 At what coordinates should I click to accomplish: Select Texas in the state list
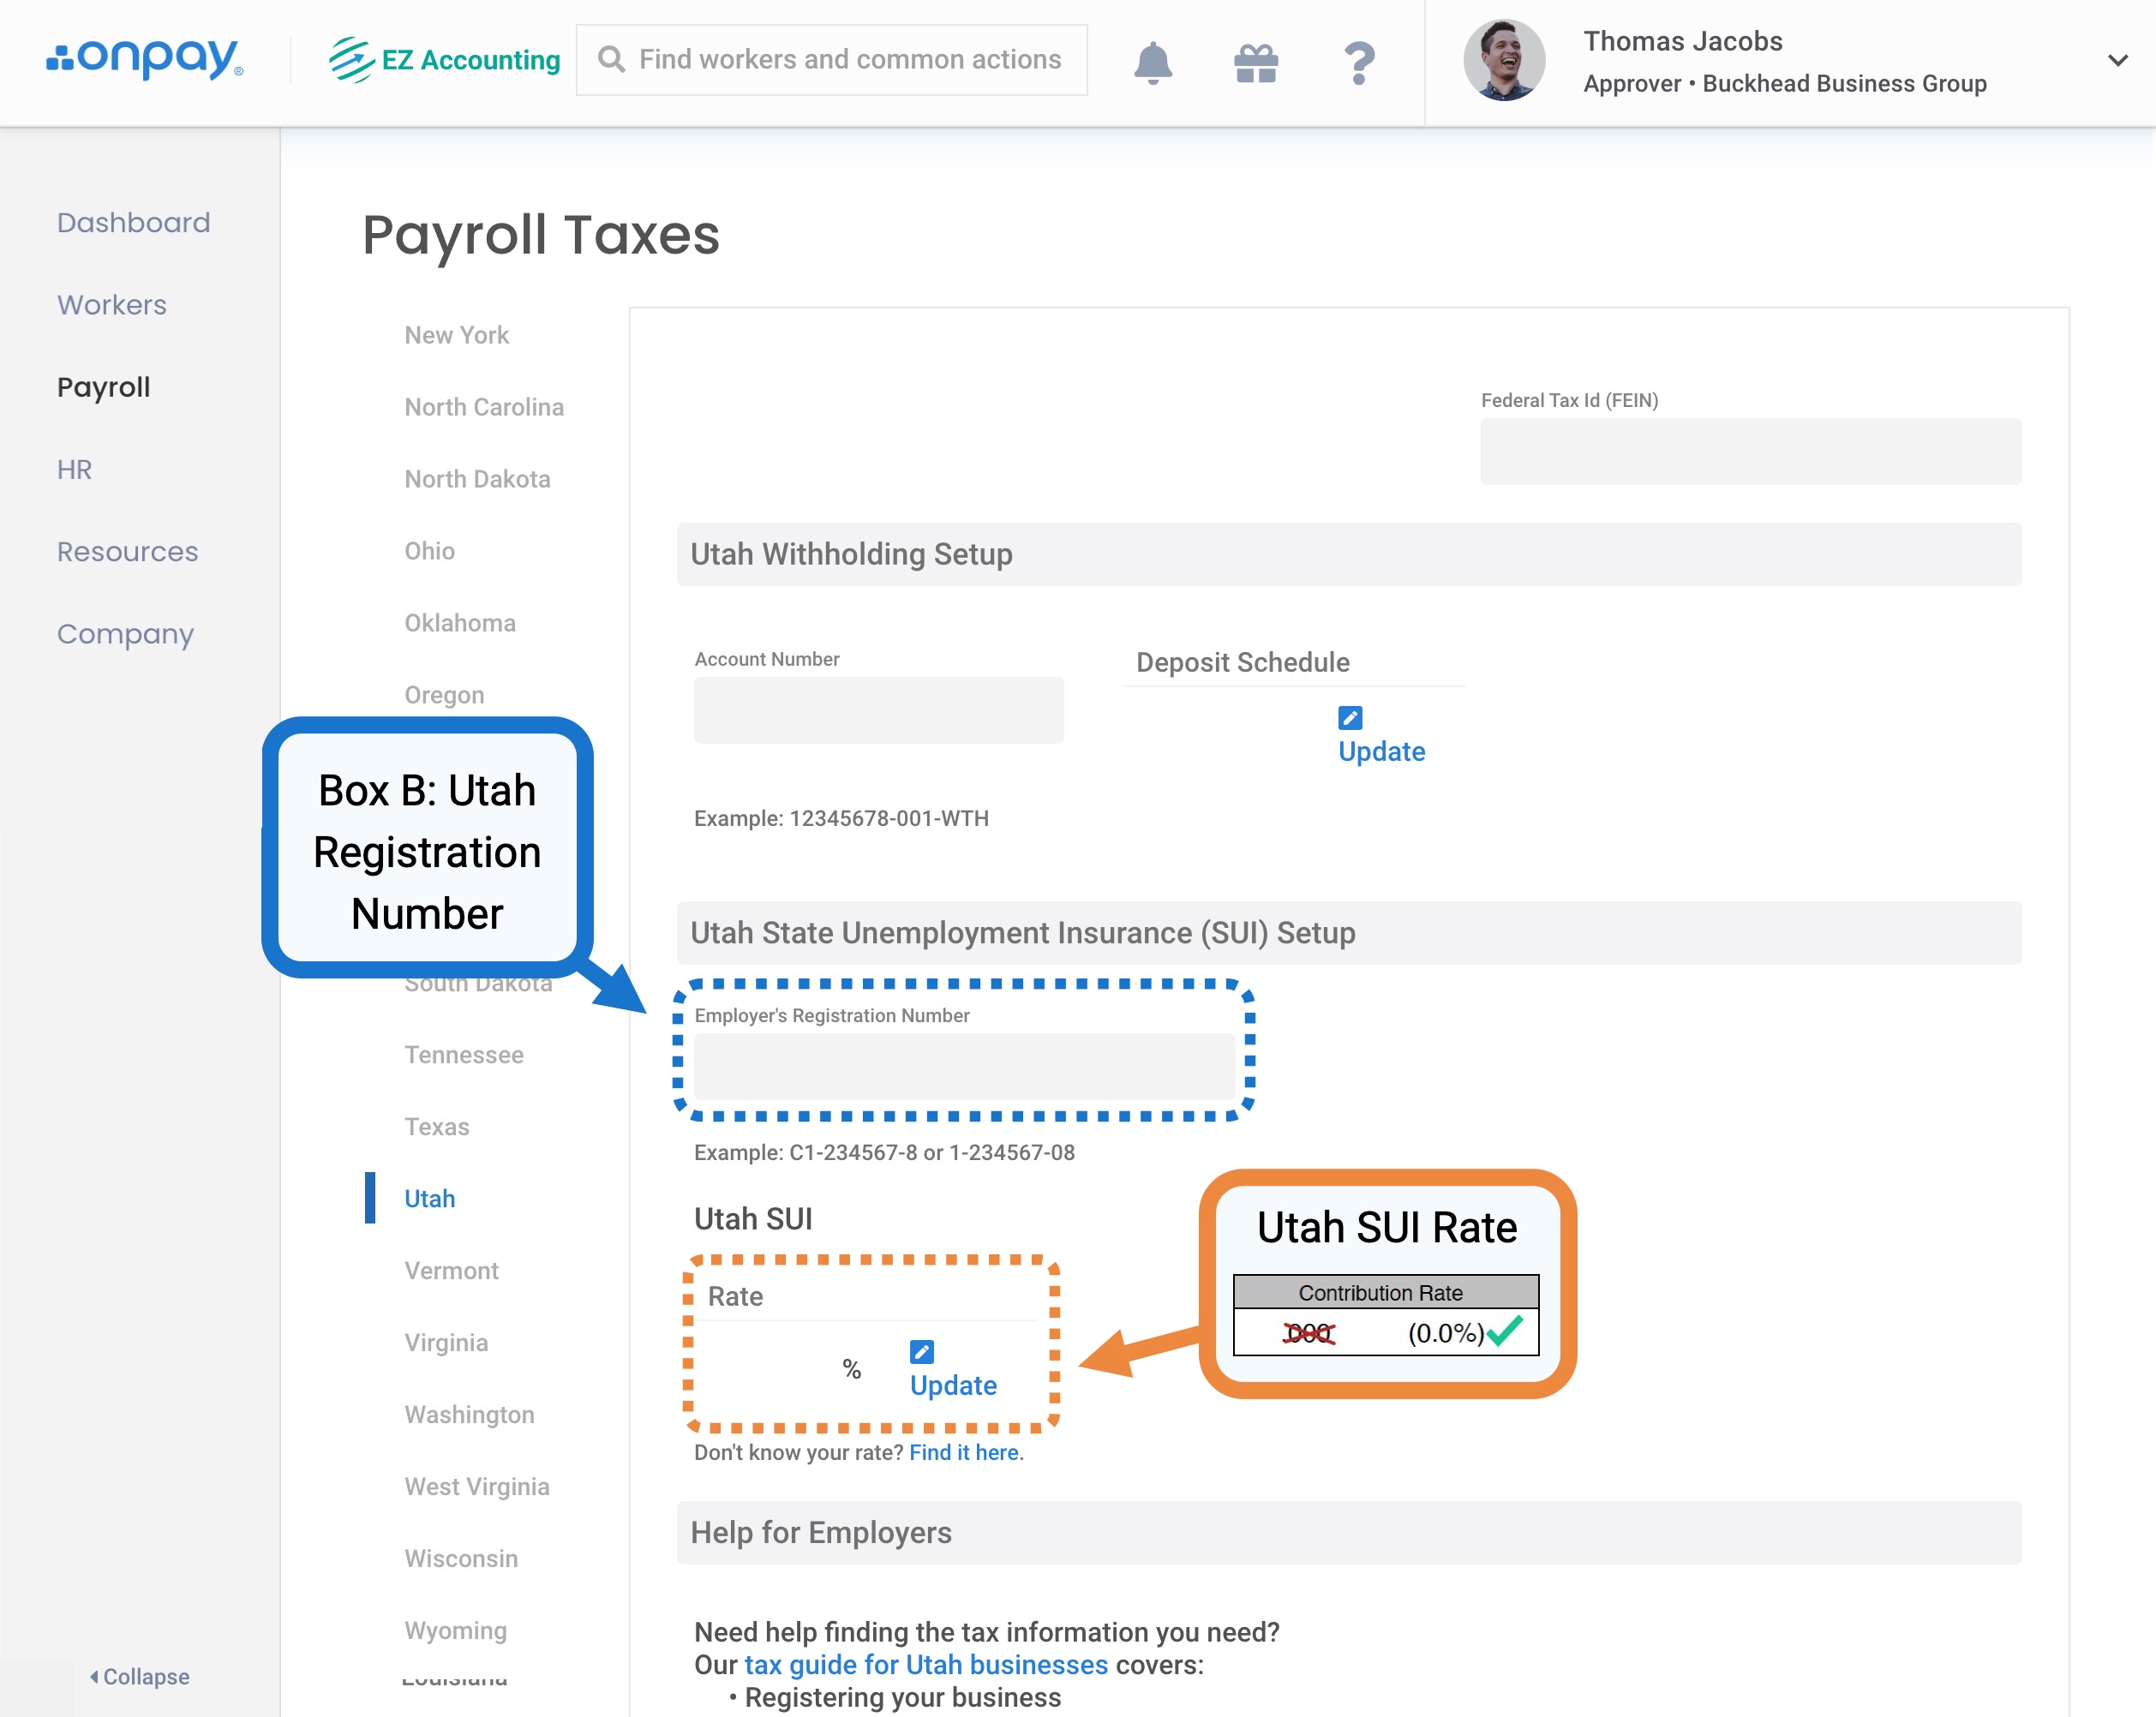(436, 1127)
